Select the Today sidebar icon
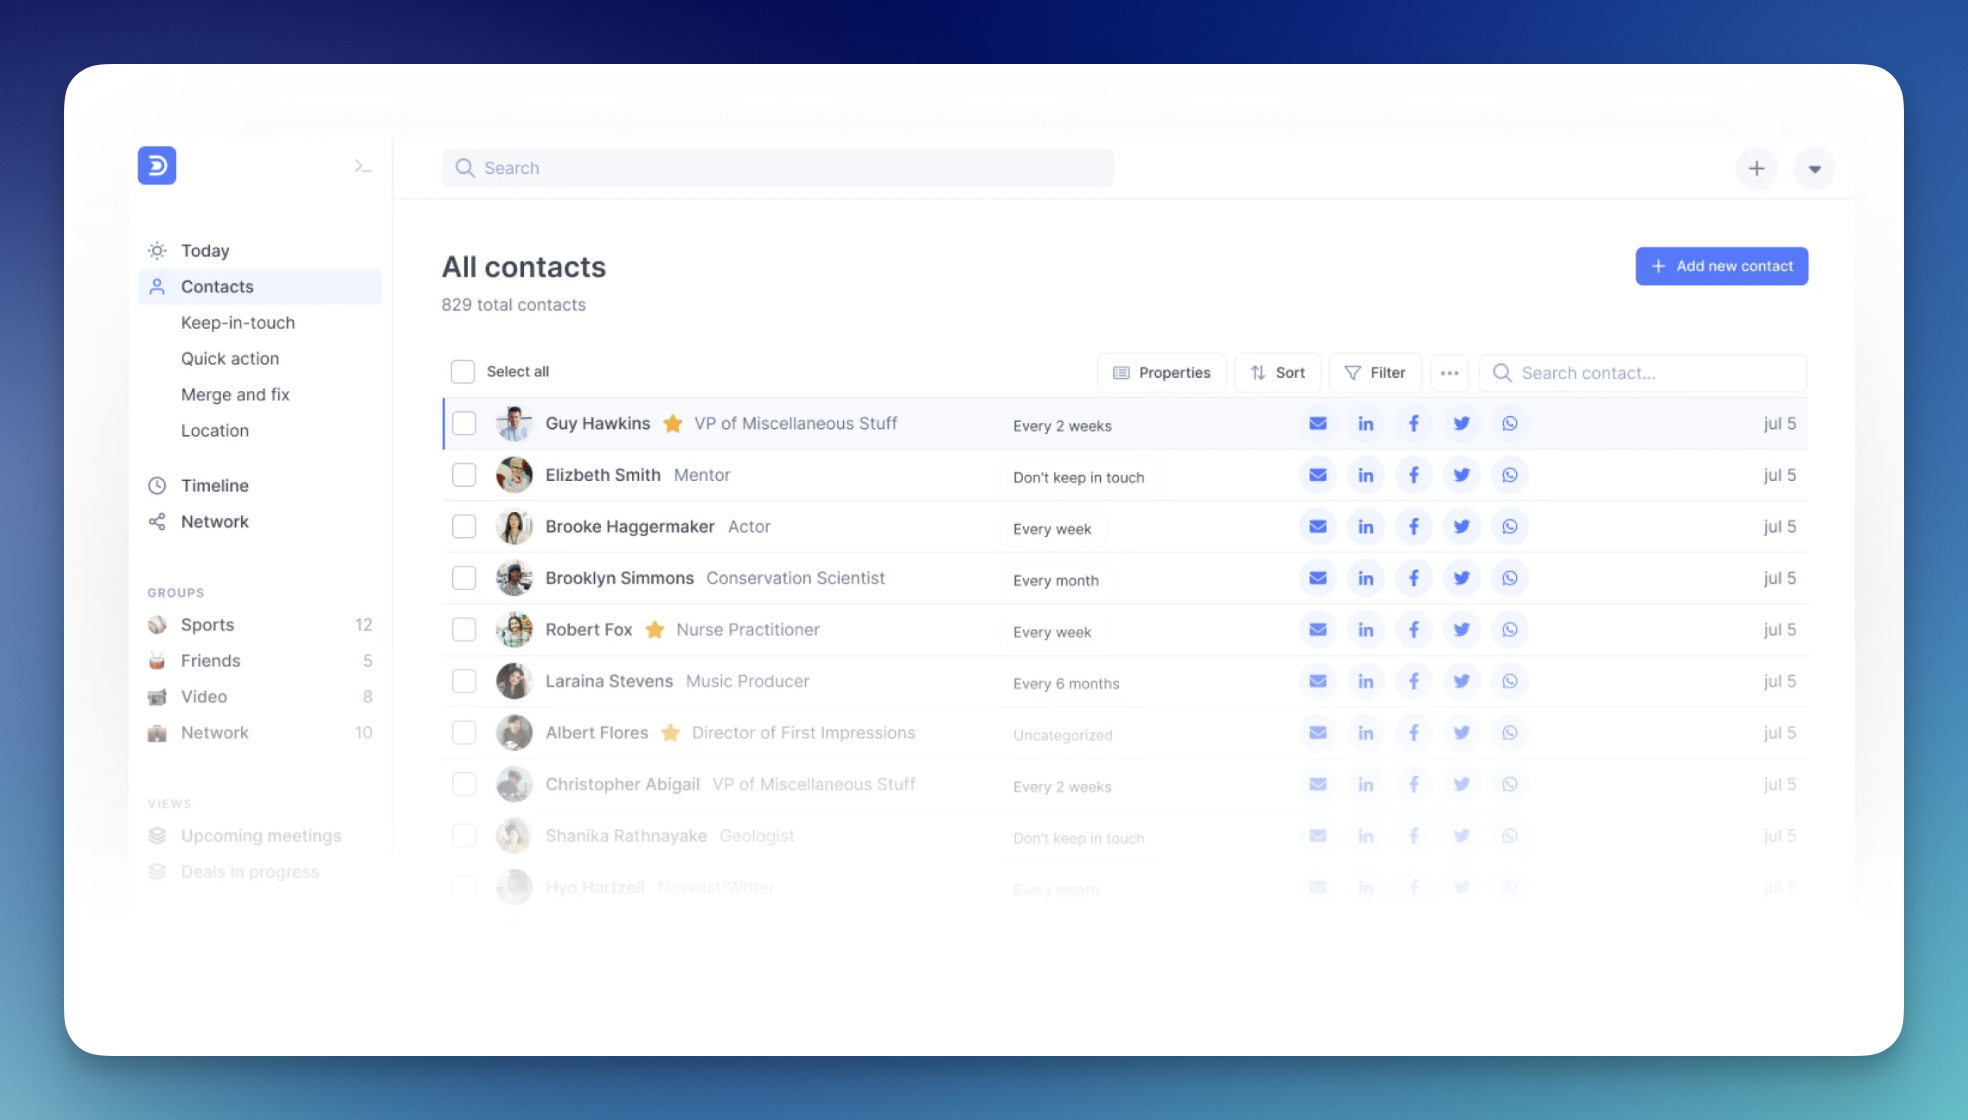Screen dimensions: 1968x1120 click(157, 250)
